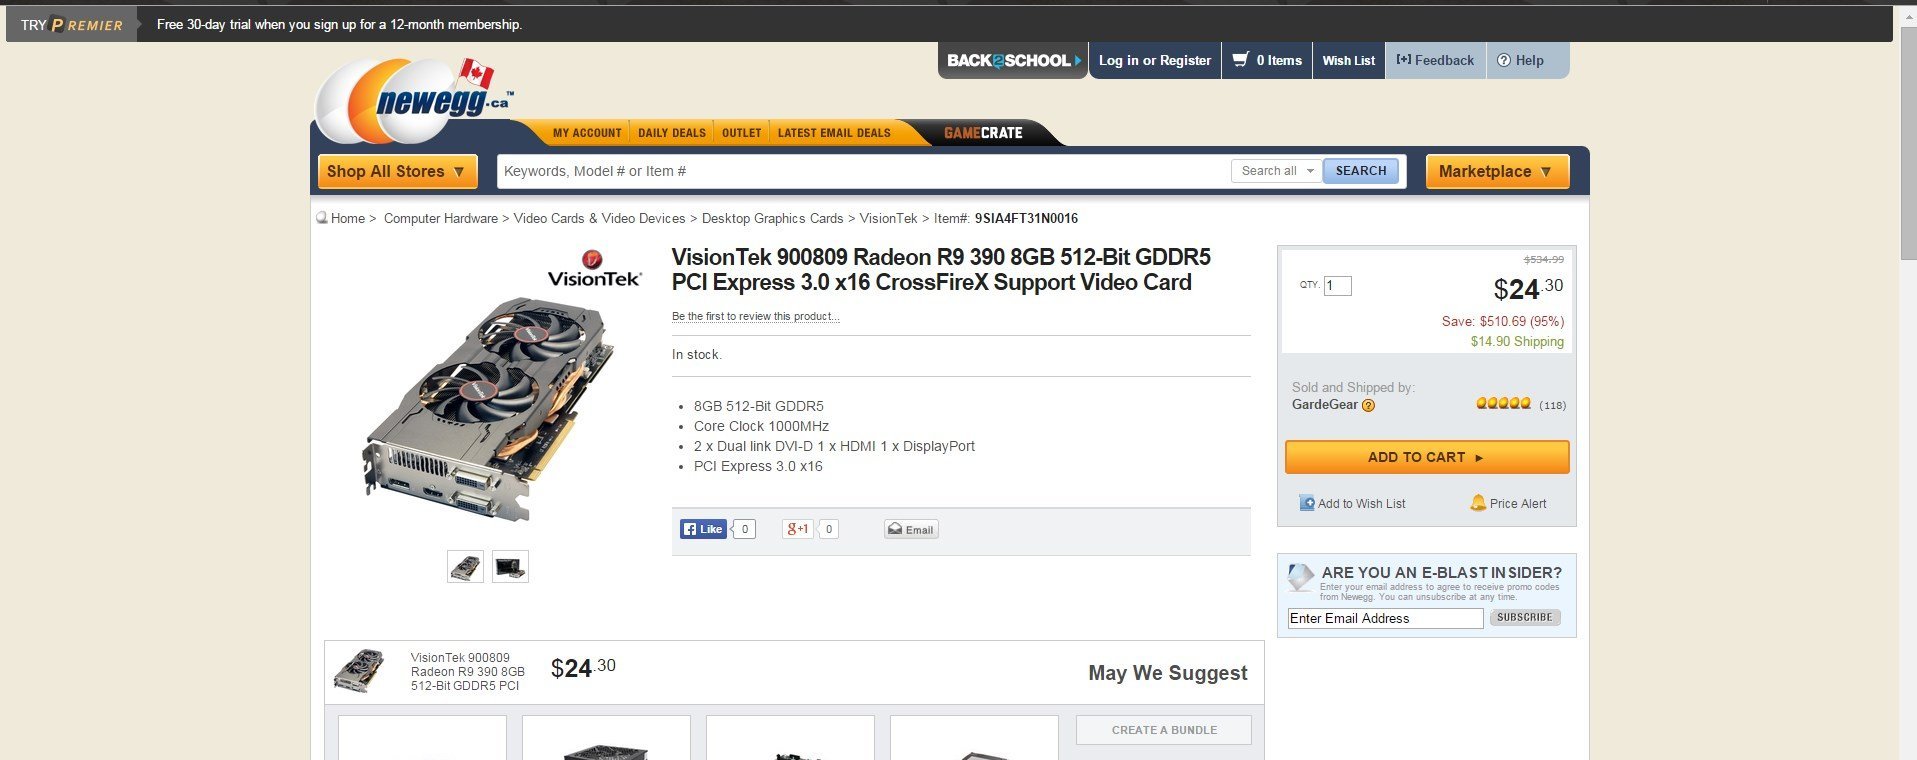Screen dimensions: 1917x760
Task: Click the Core Clock 1000MHz spec
Action: tap(761, 426)
